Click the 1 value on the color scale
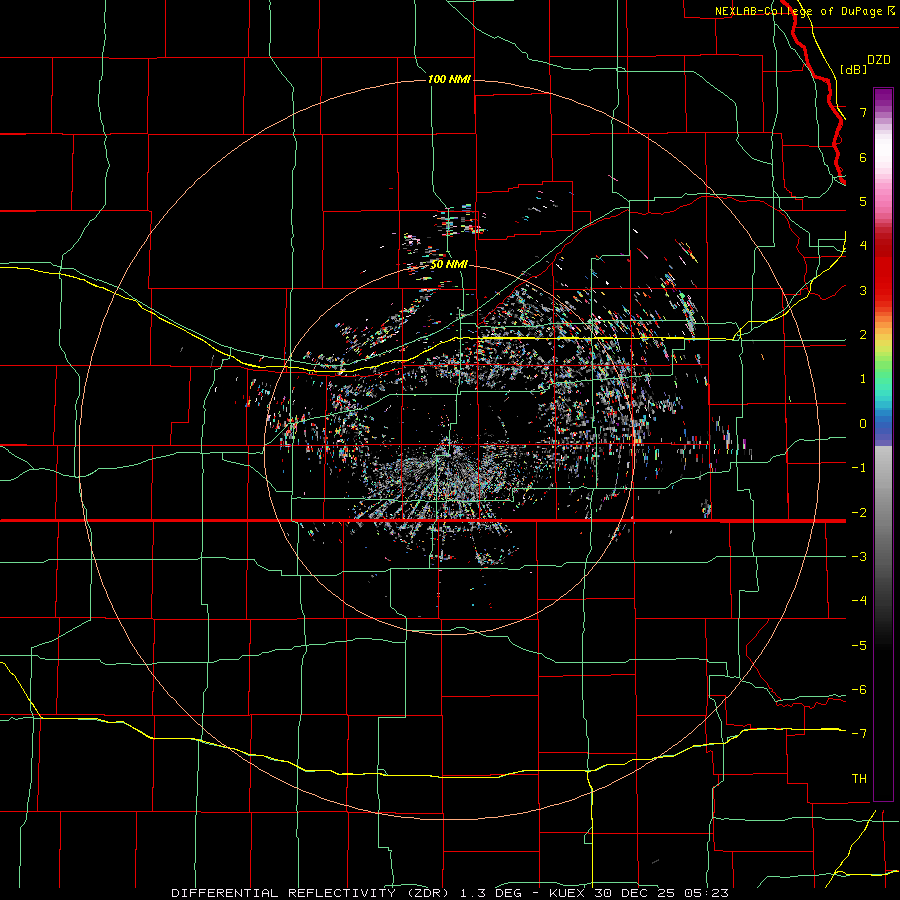This screenshot has height=900, width=900. (863, 379)
